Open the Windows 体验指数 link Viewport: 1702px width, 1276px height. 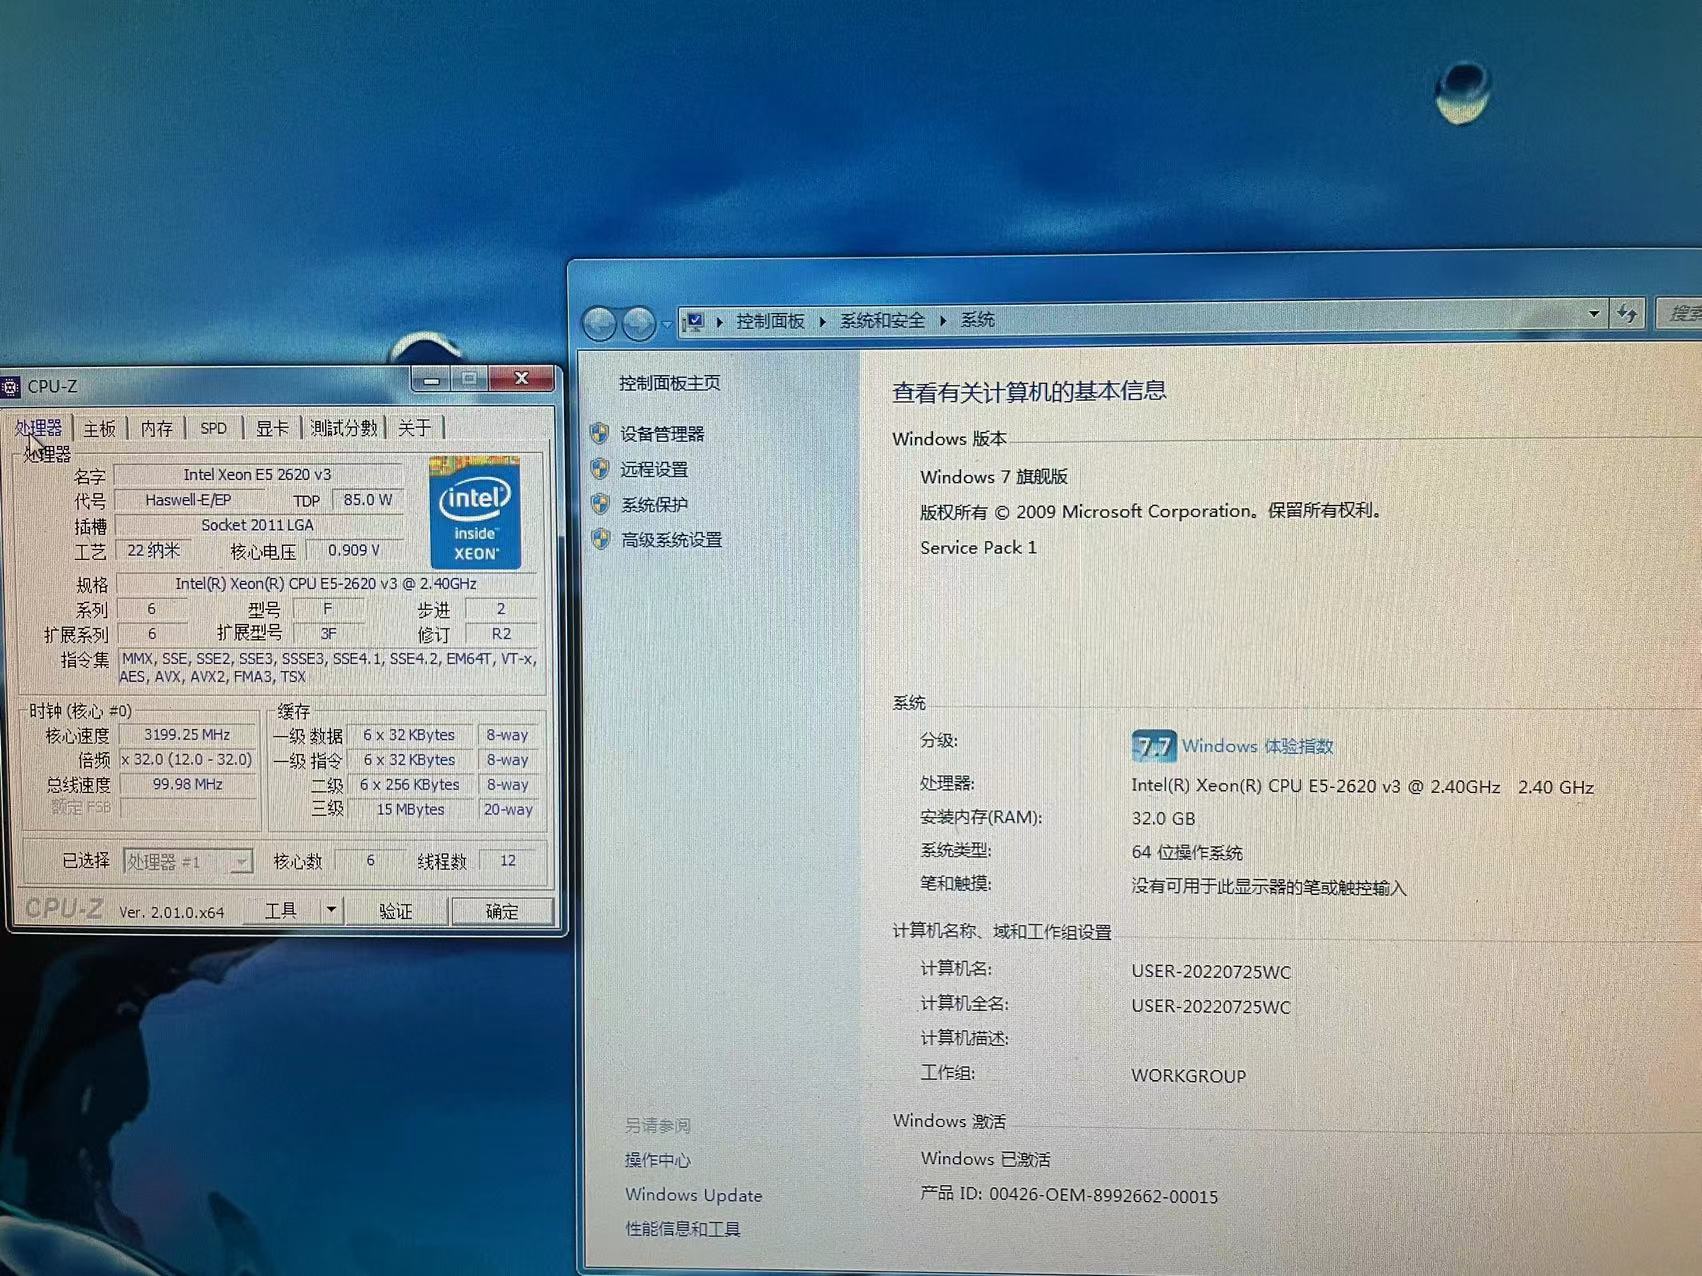coord(1257,746)
